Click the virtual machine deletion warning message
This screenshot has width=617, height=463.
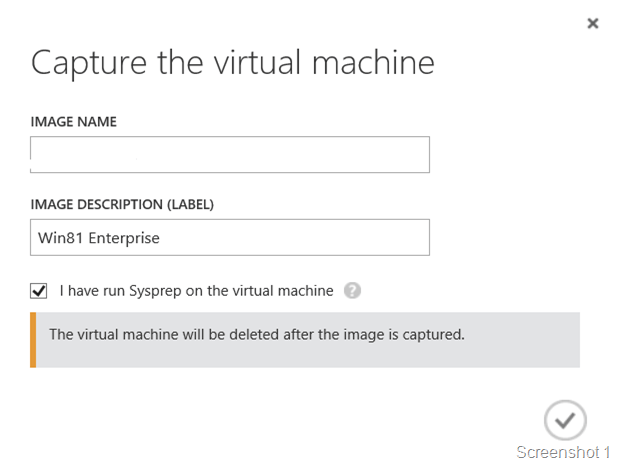pos(257,334)
